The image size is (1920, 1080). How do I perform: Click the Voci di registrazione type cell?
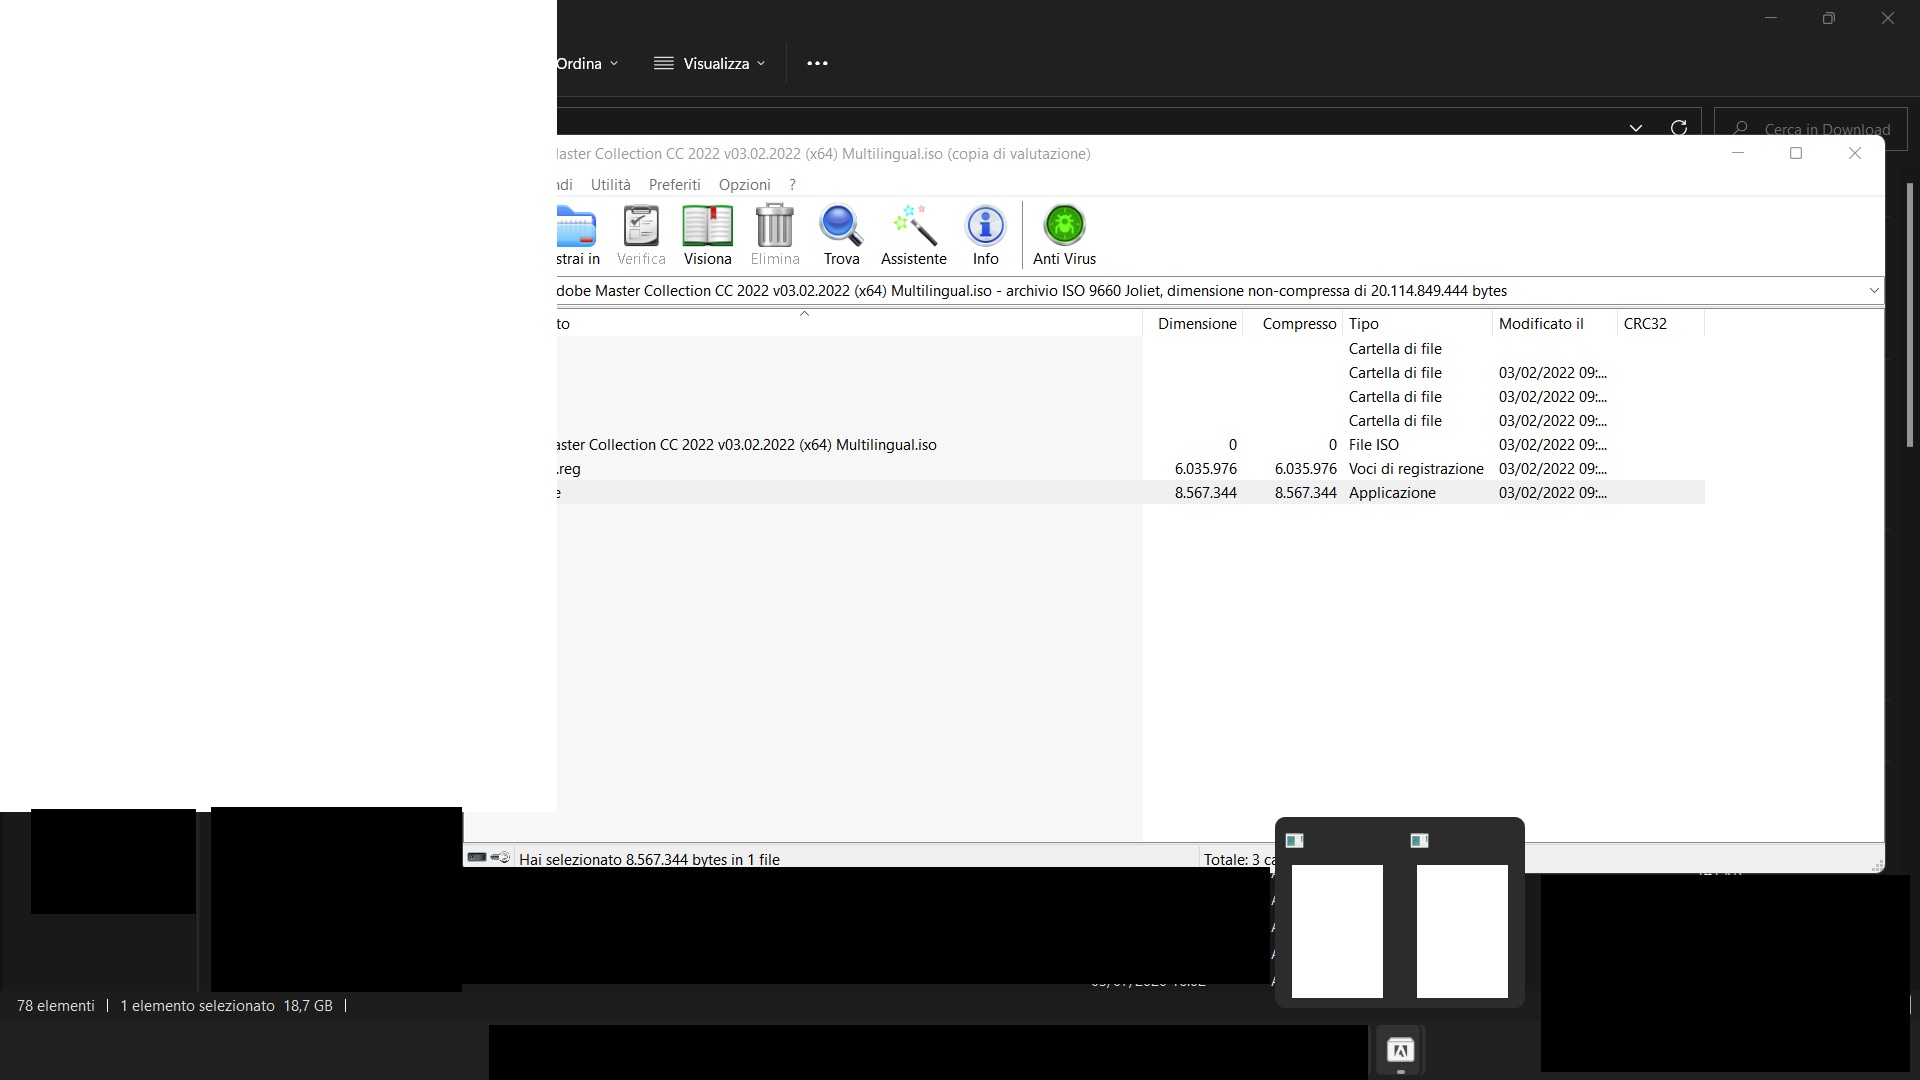pos(1416,469)
